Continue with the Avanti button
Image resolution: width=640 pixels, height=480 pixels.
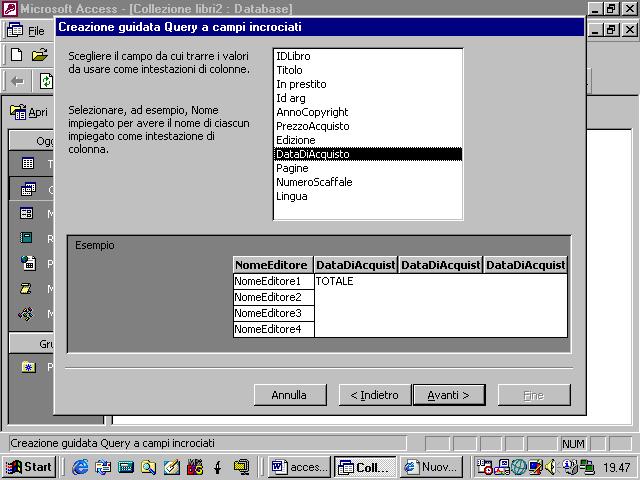point(449,395)
